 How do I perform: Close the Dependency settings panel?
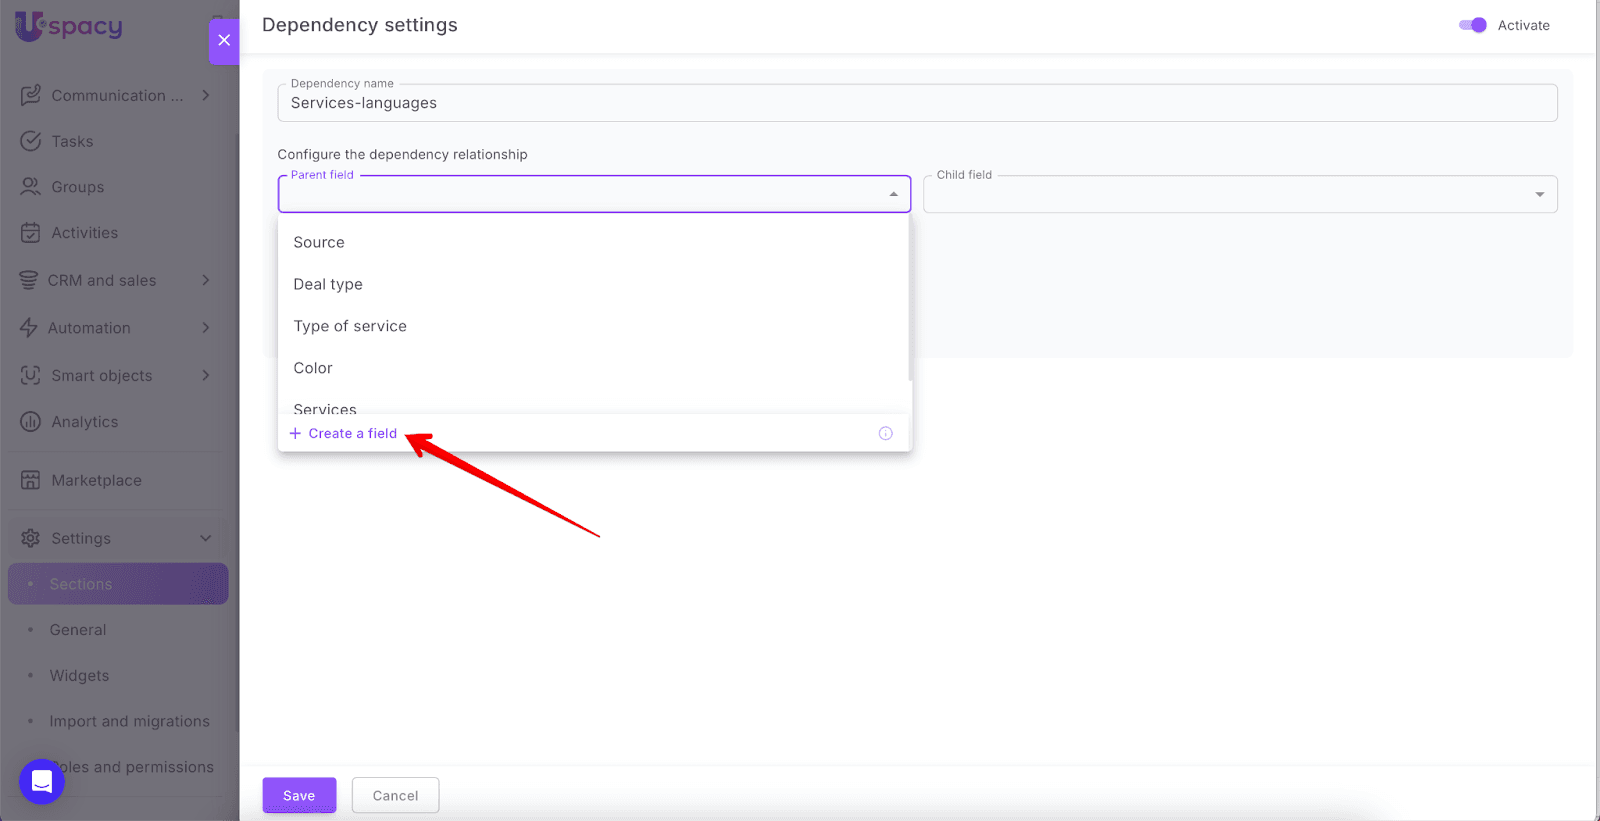coord(224,40)
